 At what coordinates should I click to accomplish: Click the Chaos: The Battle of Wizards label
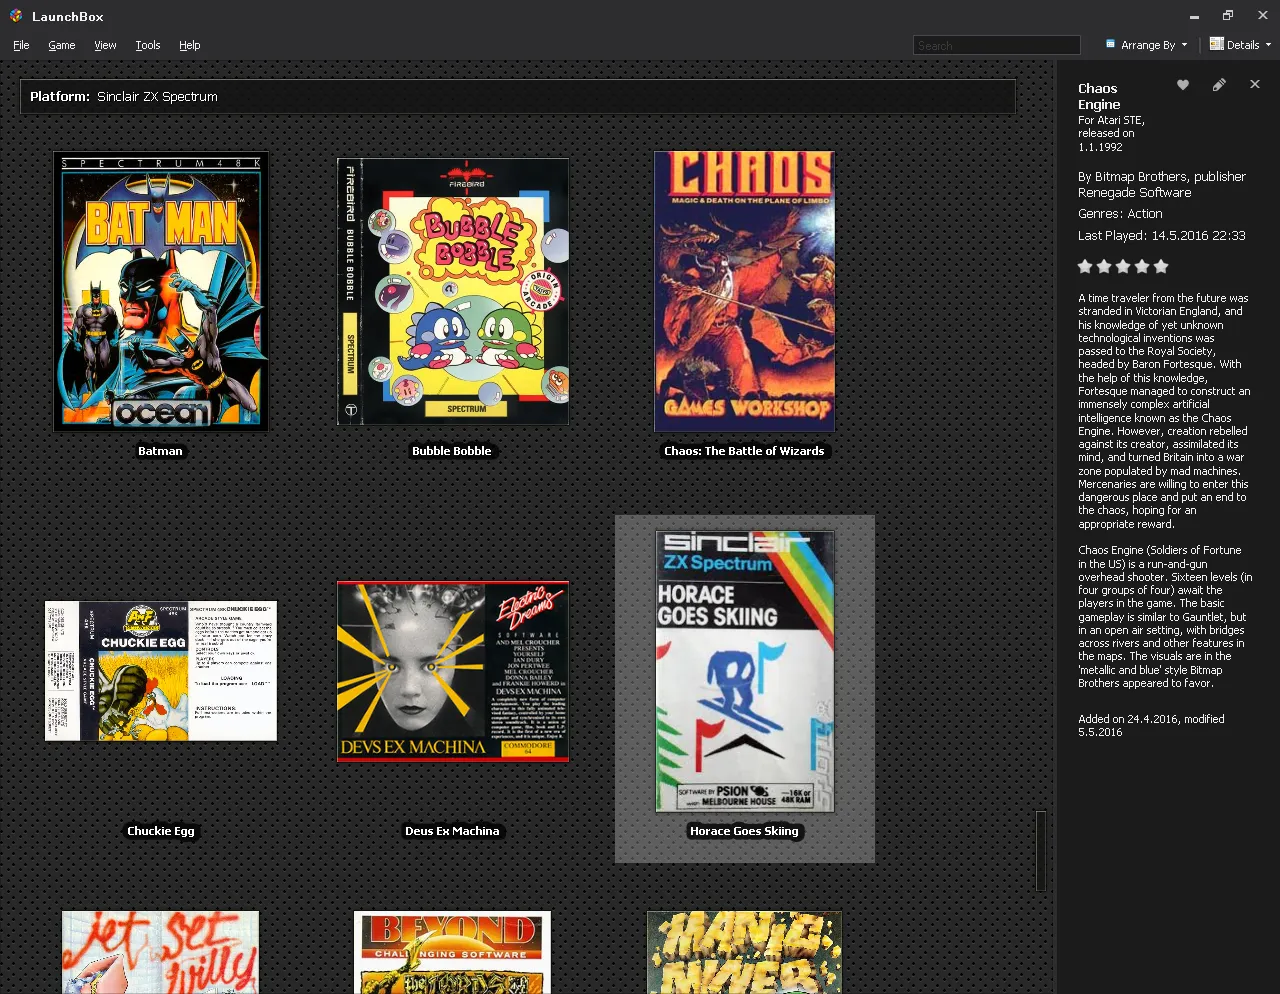744,451
